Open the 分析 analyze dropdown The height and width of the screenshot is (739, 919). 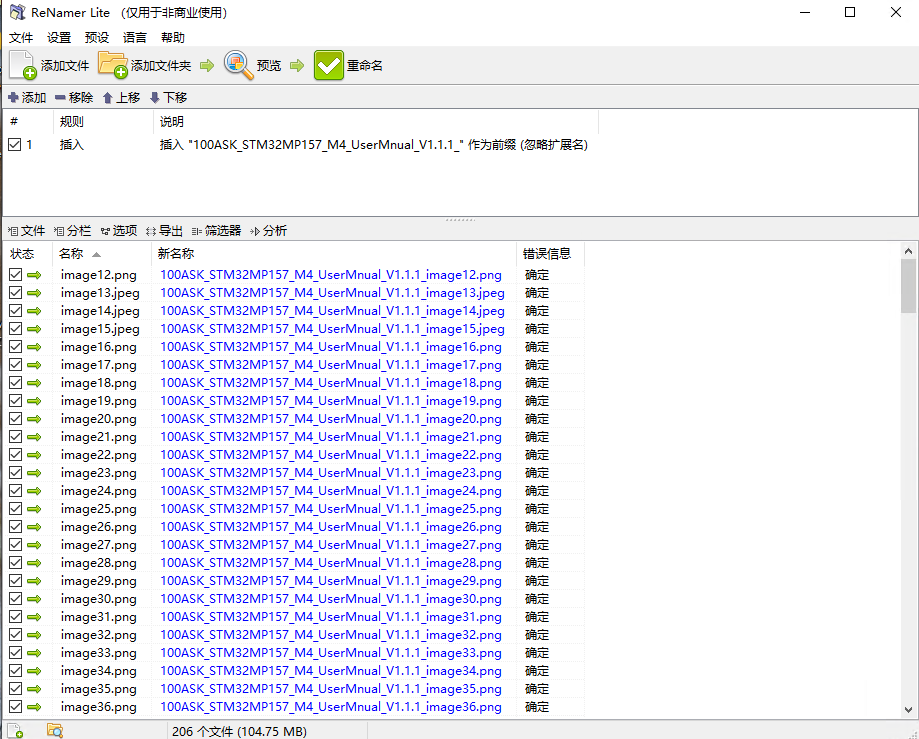pyautogui.click(x=268, y=231)
